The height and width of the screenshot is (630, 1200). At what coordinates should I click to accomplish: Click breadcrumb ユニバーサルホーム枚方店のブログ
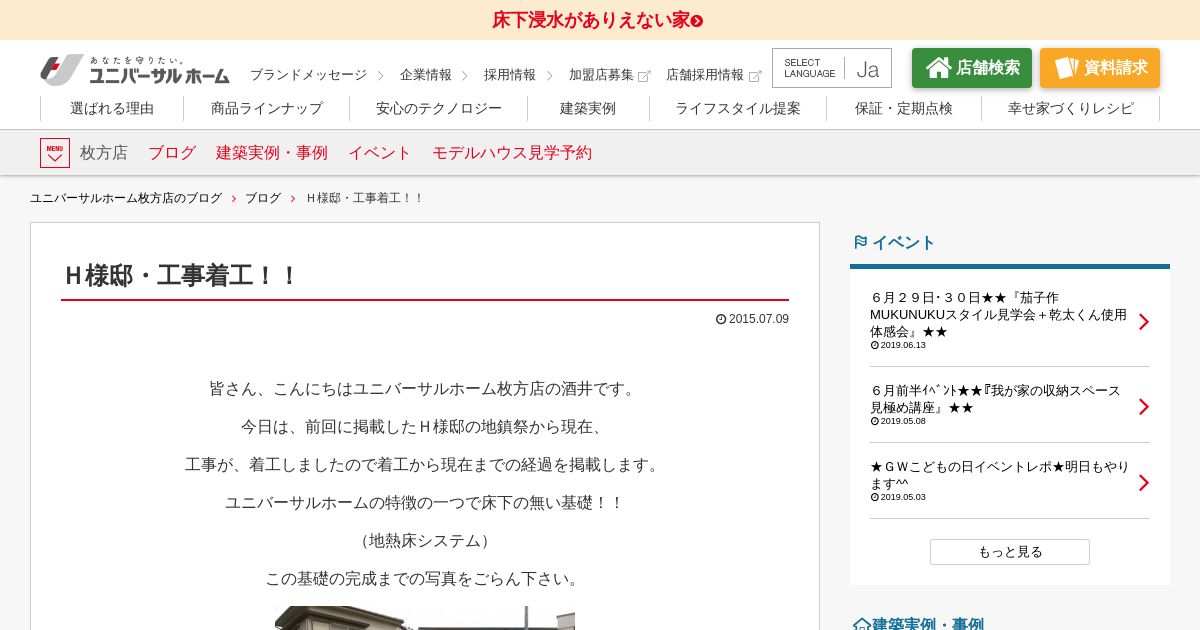coord(126,198)
